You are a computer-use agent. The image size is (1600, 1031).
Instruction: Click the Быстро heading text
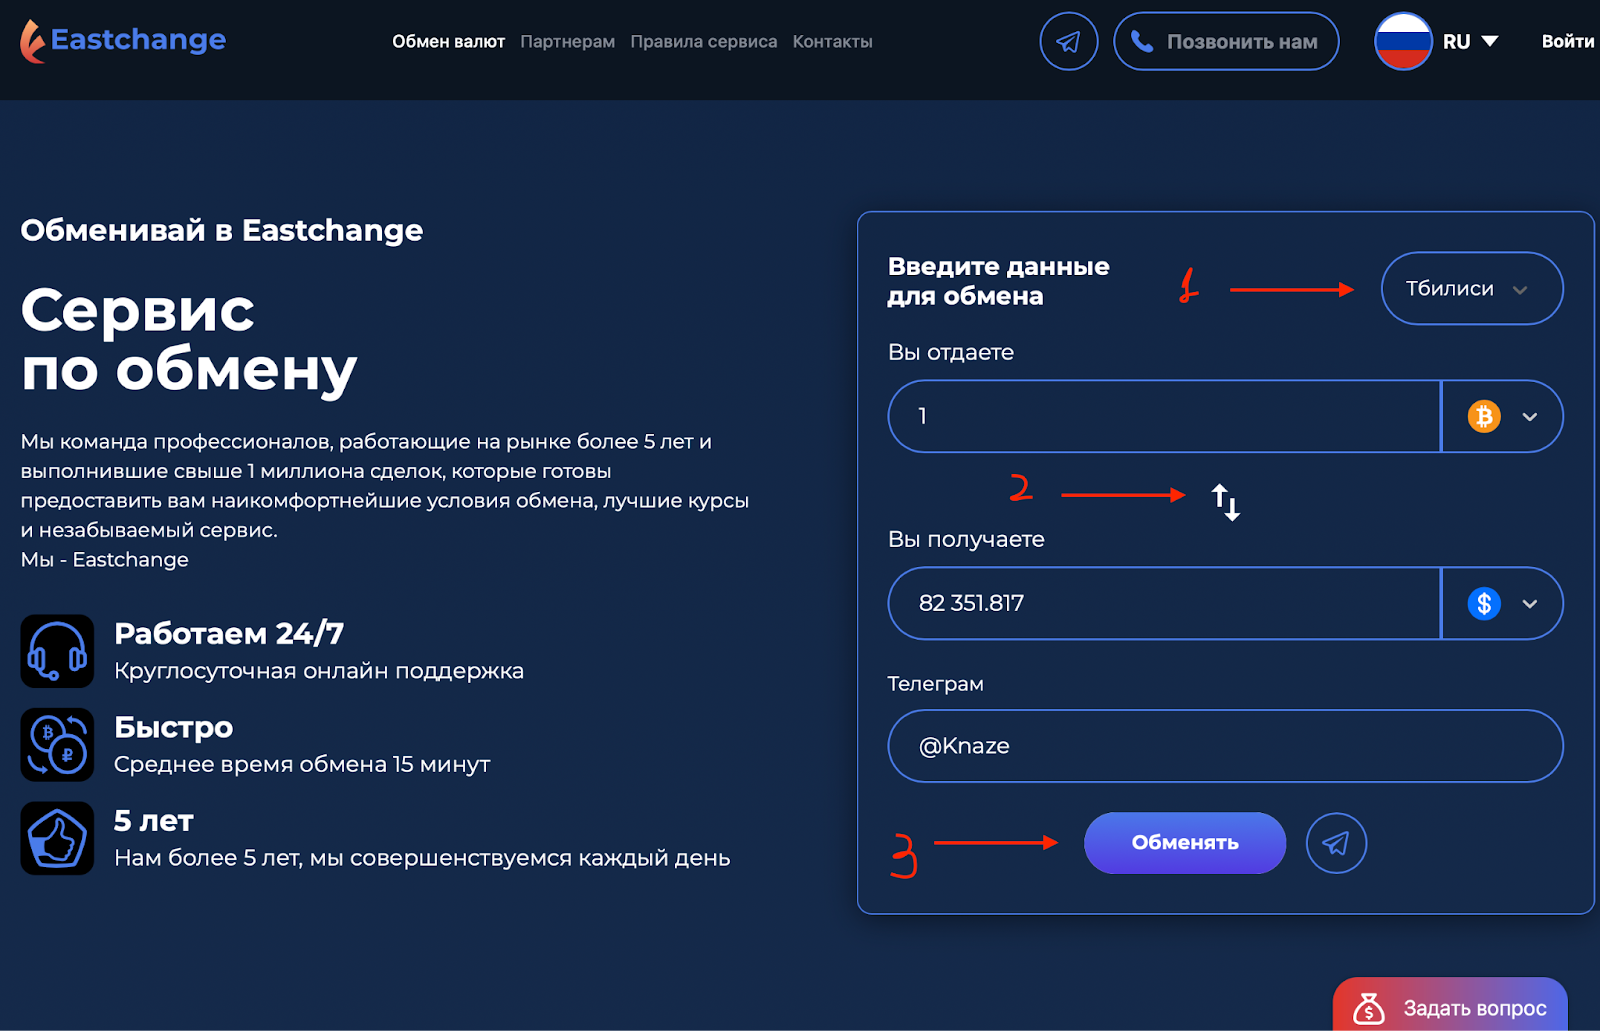pos(173,727)
